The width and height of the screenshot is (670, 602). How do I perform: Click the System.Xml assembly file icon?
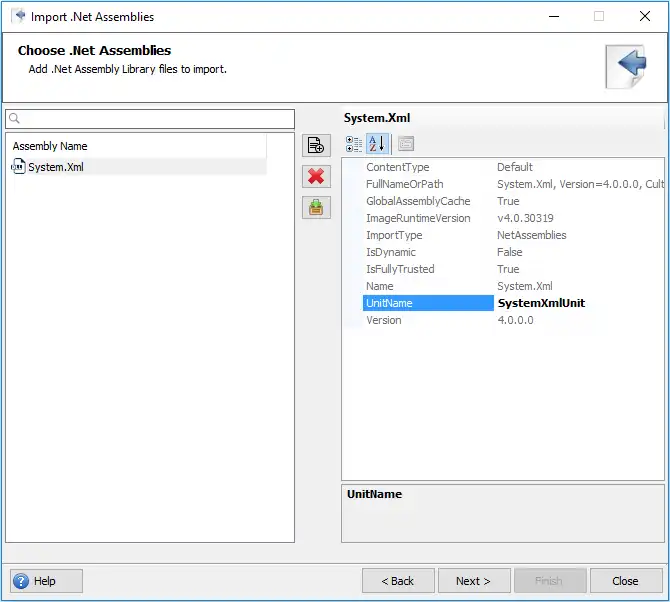tap(18, 167)
